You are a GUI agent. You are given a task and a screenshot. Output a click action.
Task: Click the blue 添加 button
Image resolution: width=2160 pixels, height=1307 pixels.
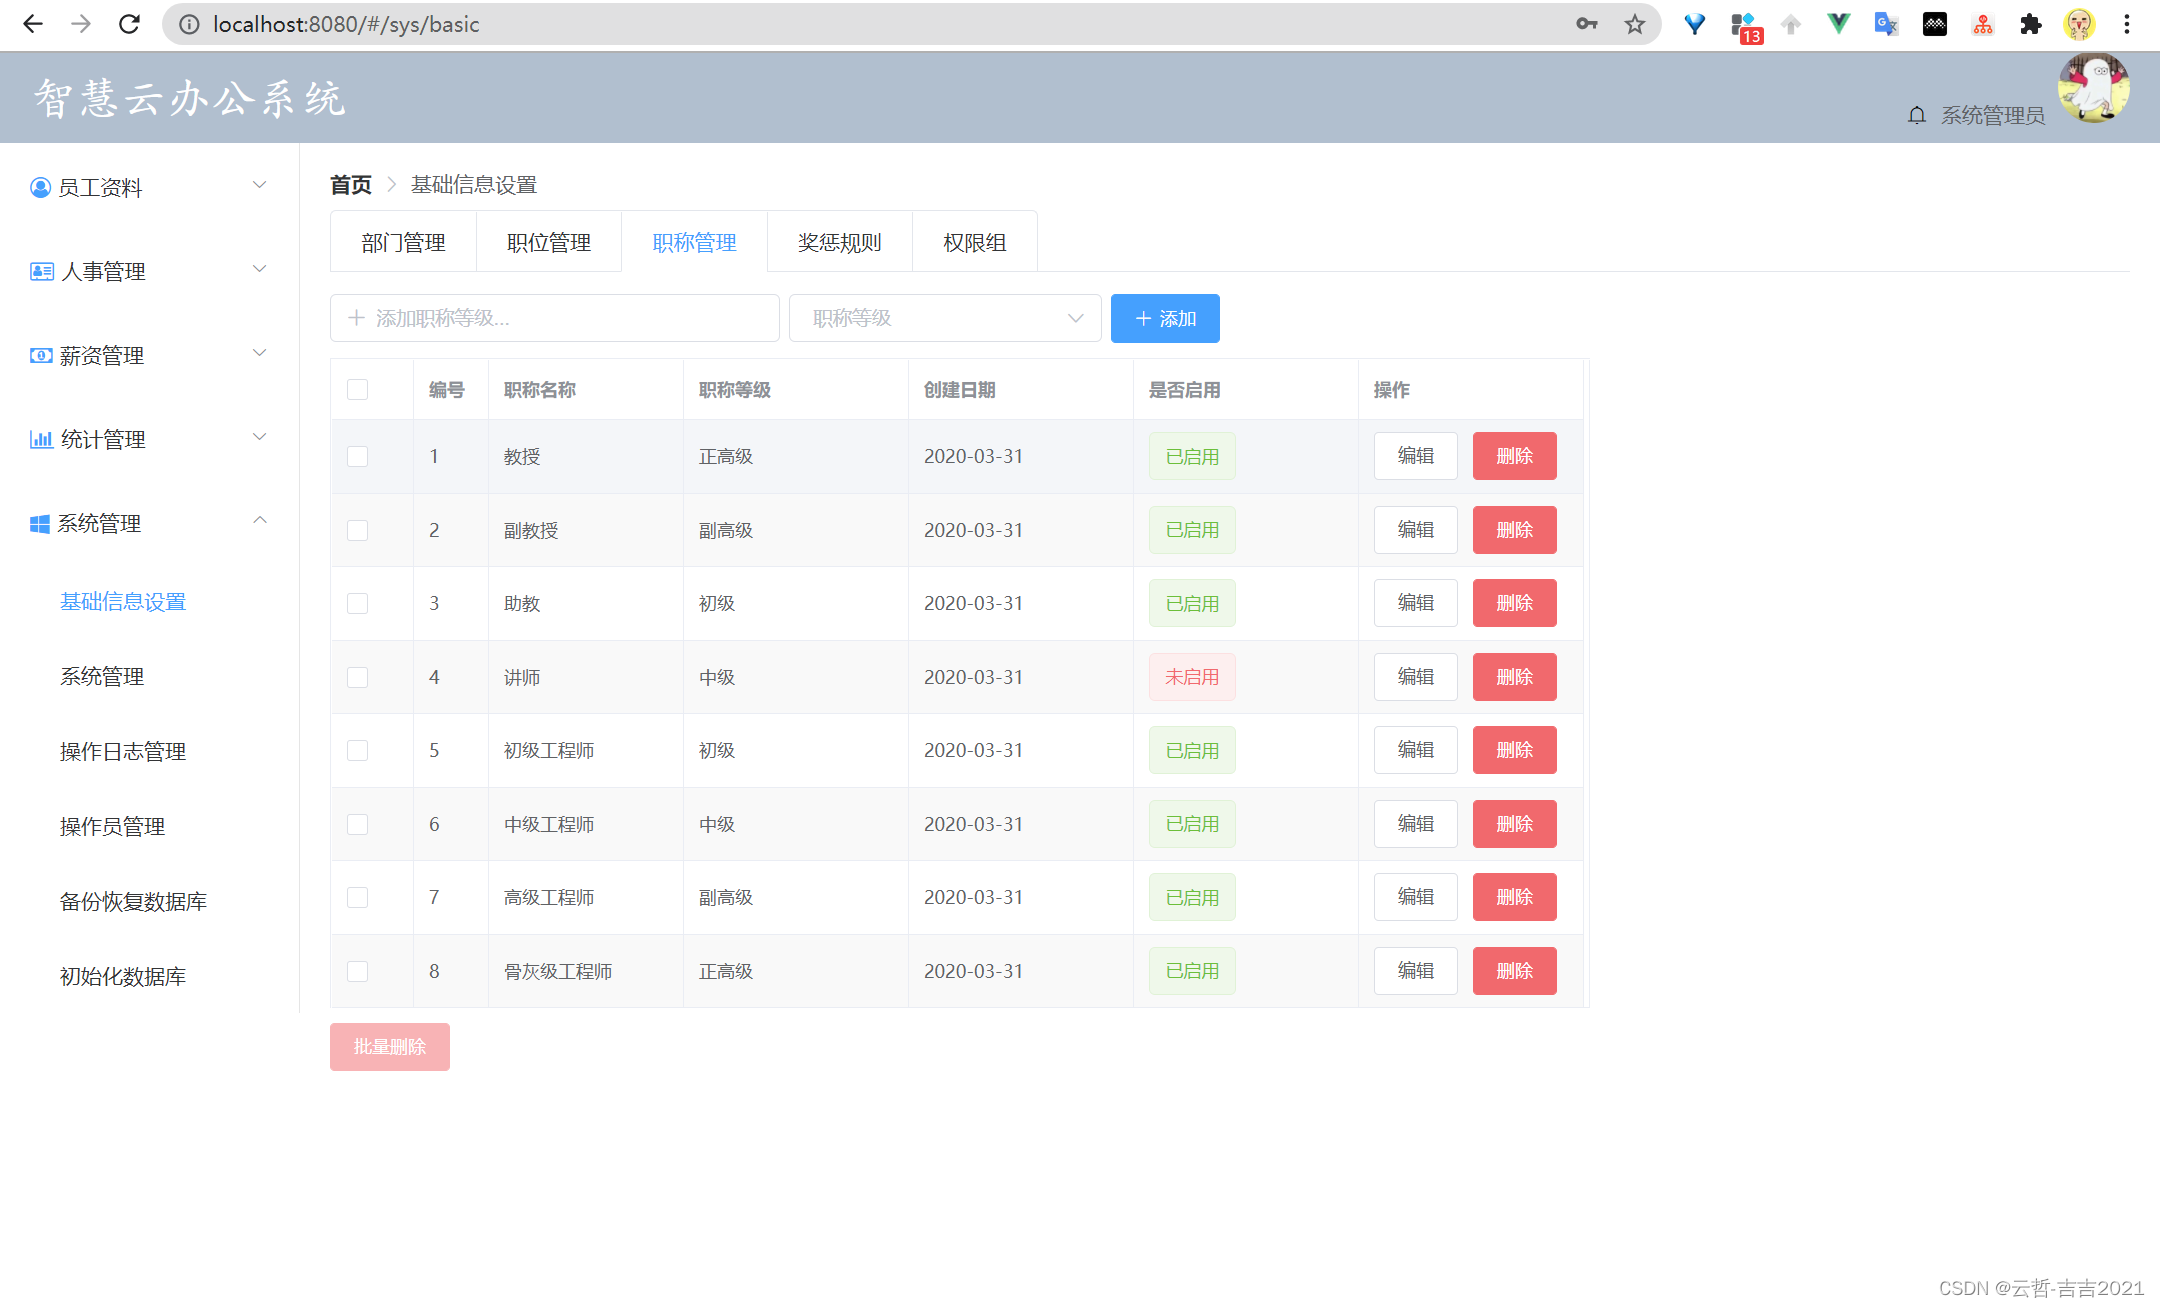tap(1165, 318)
